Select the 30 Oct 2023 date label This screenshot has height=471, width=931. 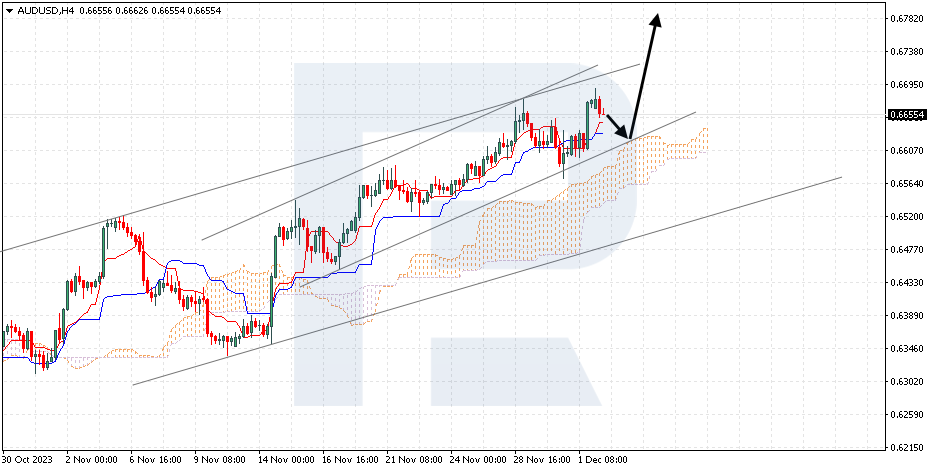tap(28, 460)
